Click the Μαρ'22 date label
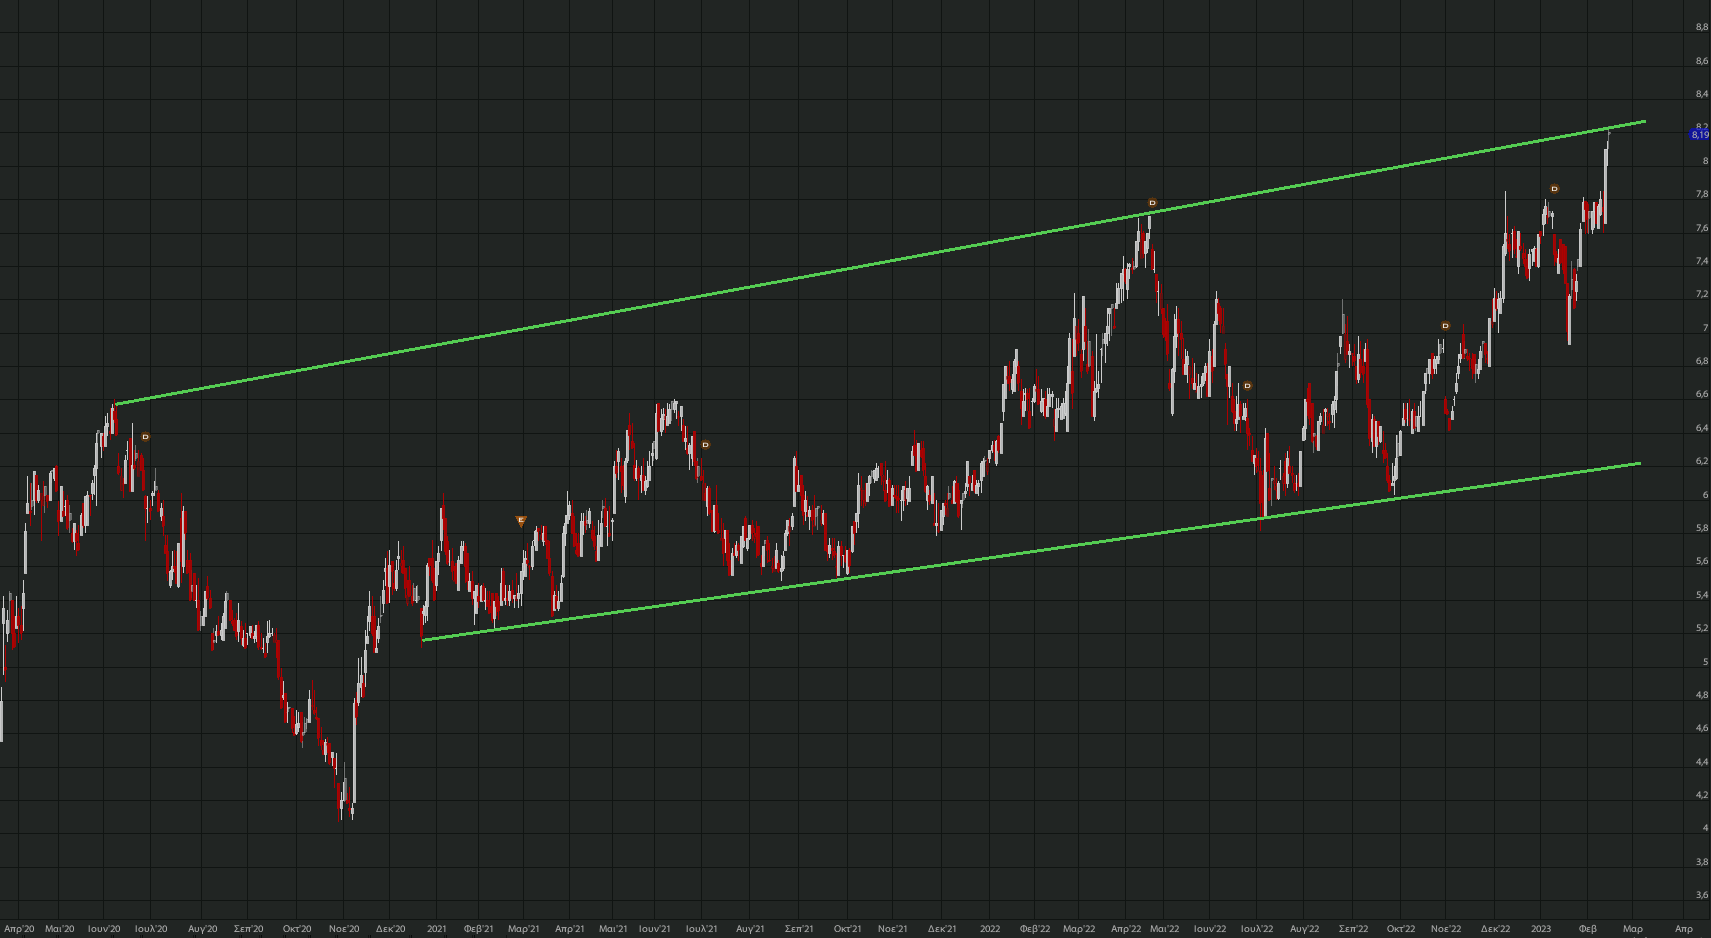The image size is (1711, 938). pyautogui.click(x=1079, y=929)
